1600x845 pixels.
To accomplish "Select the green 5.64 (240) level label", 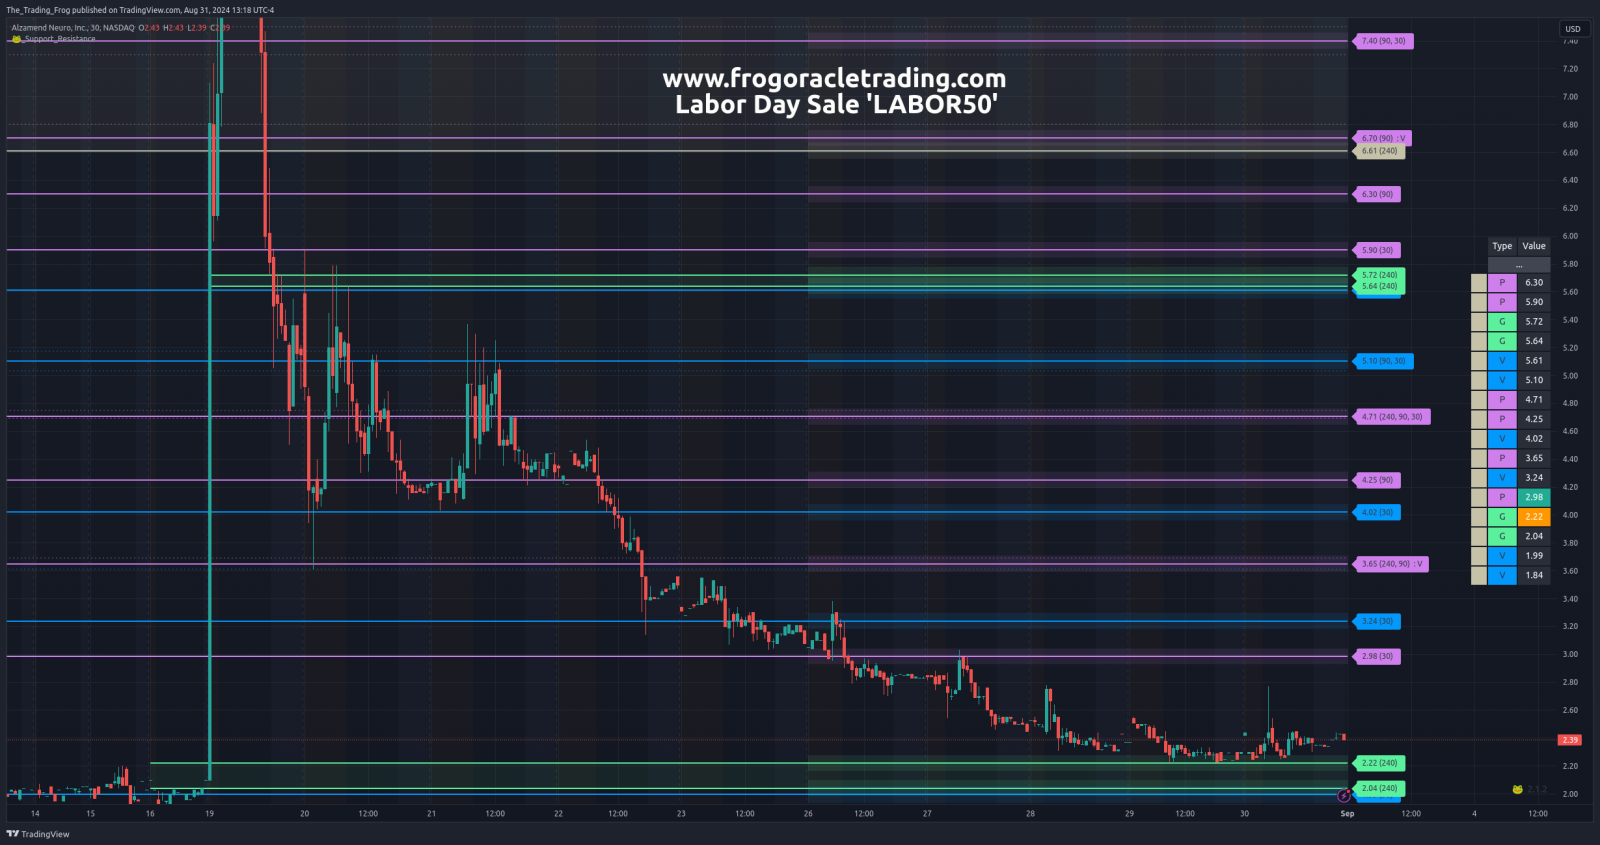I will (x=1380, y=286).
